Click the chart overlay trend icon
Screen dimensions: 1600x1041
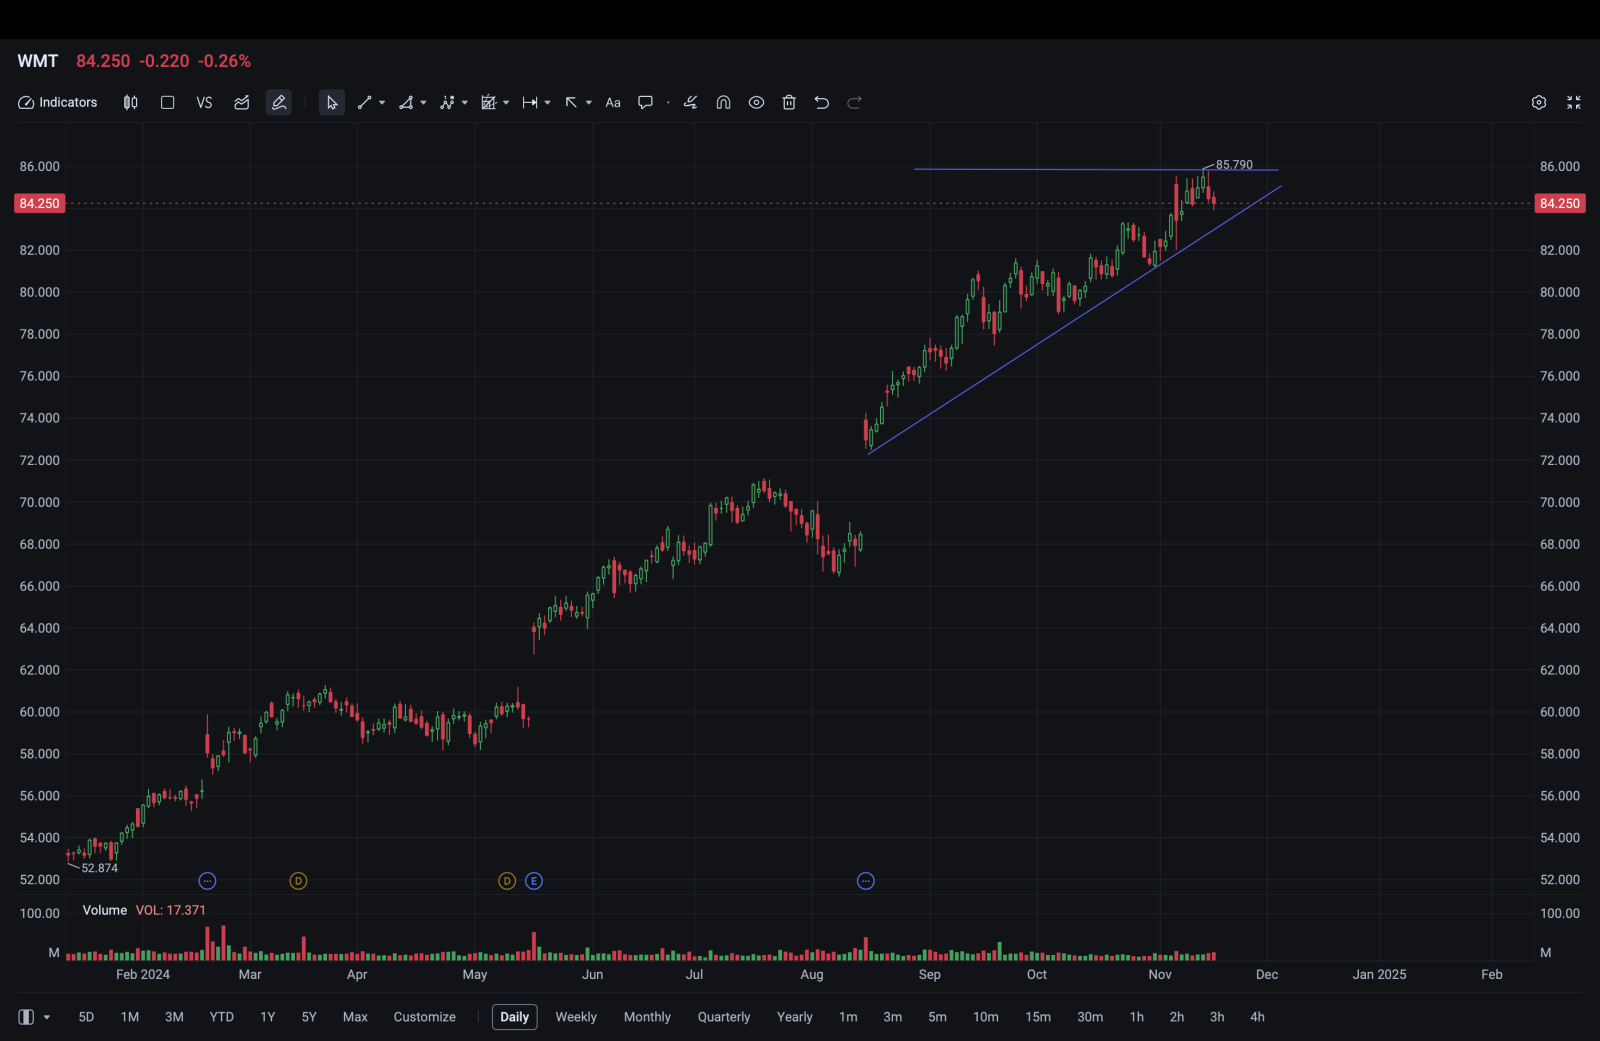(x=242, y=102)
